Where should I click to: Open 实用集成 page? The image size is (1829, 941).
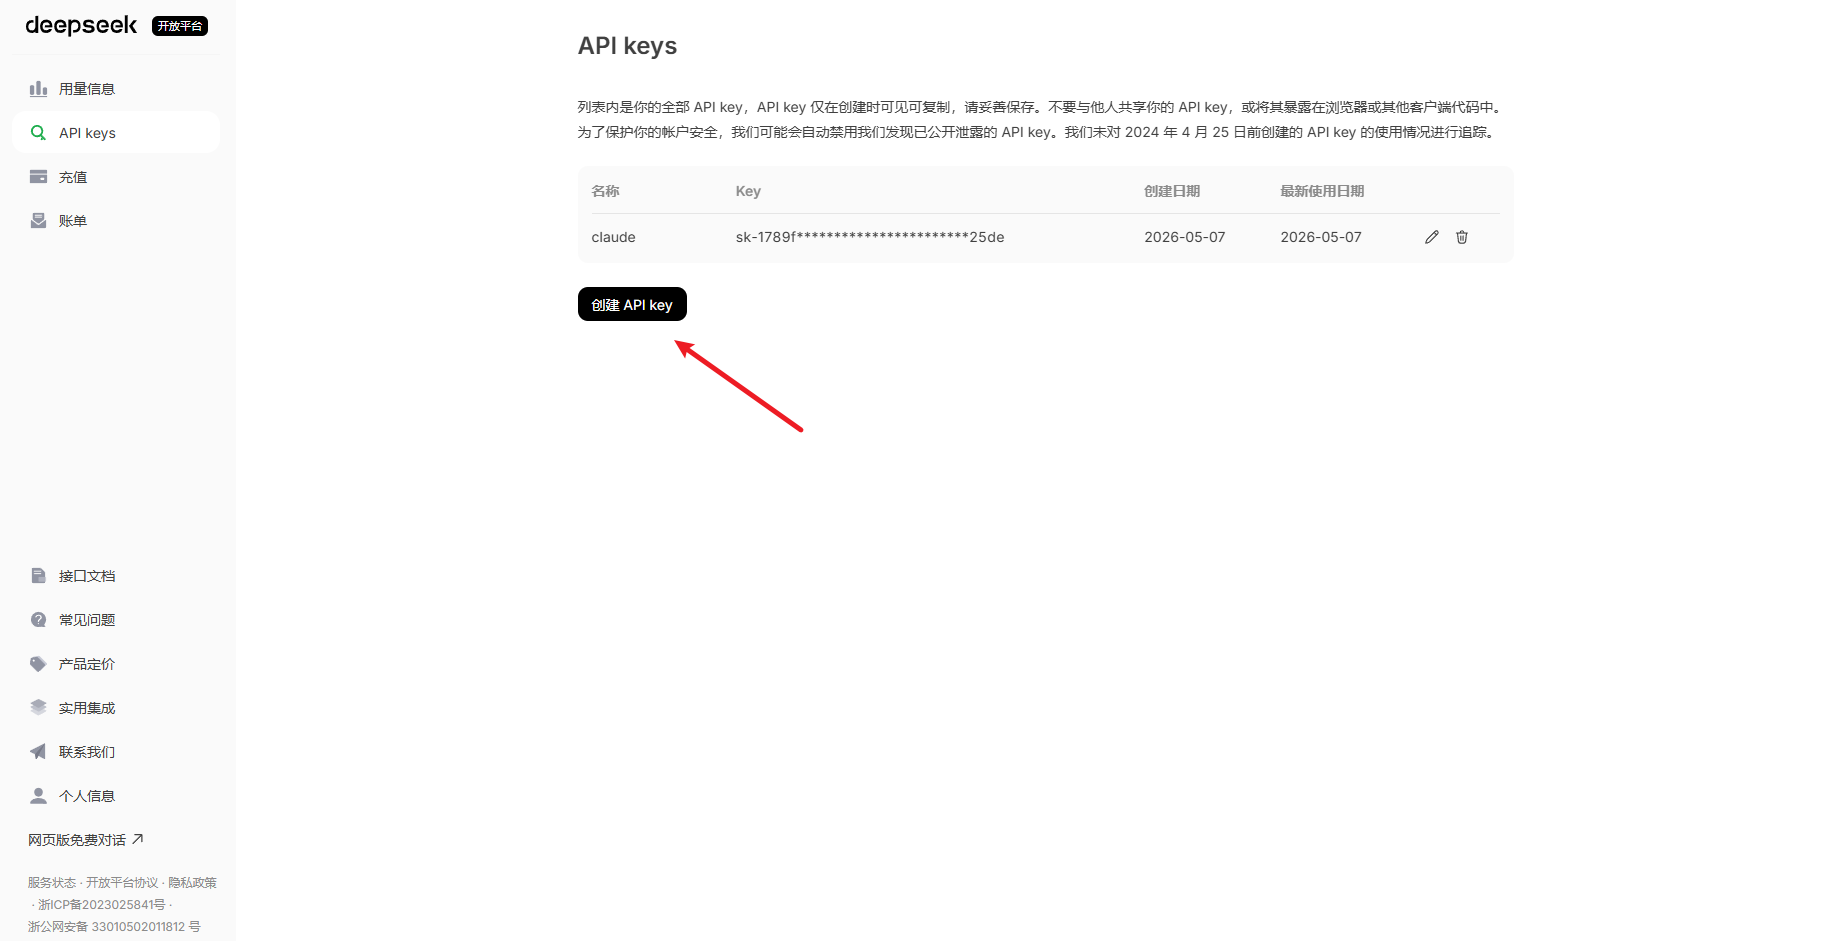[116, 708]
